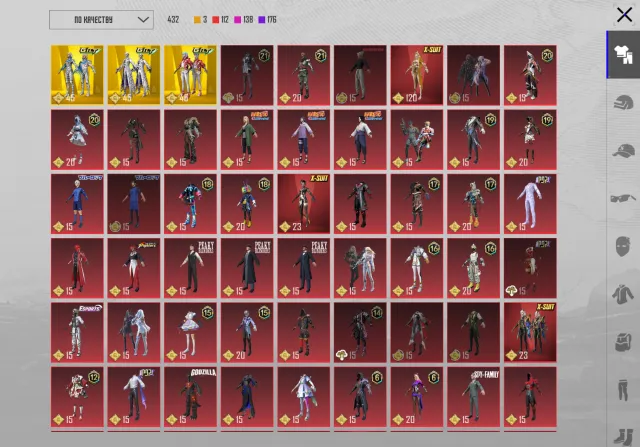Select the level 16 outfit valued 15
Viewport: 640px width, 447px height.
tap(417, 268)
